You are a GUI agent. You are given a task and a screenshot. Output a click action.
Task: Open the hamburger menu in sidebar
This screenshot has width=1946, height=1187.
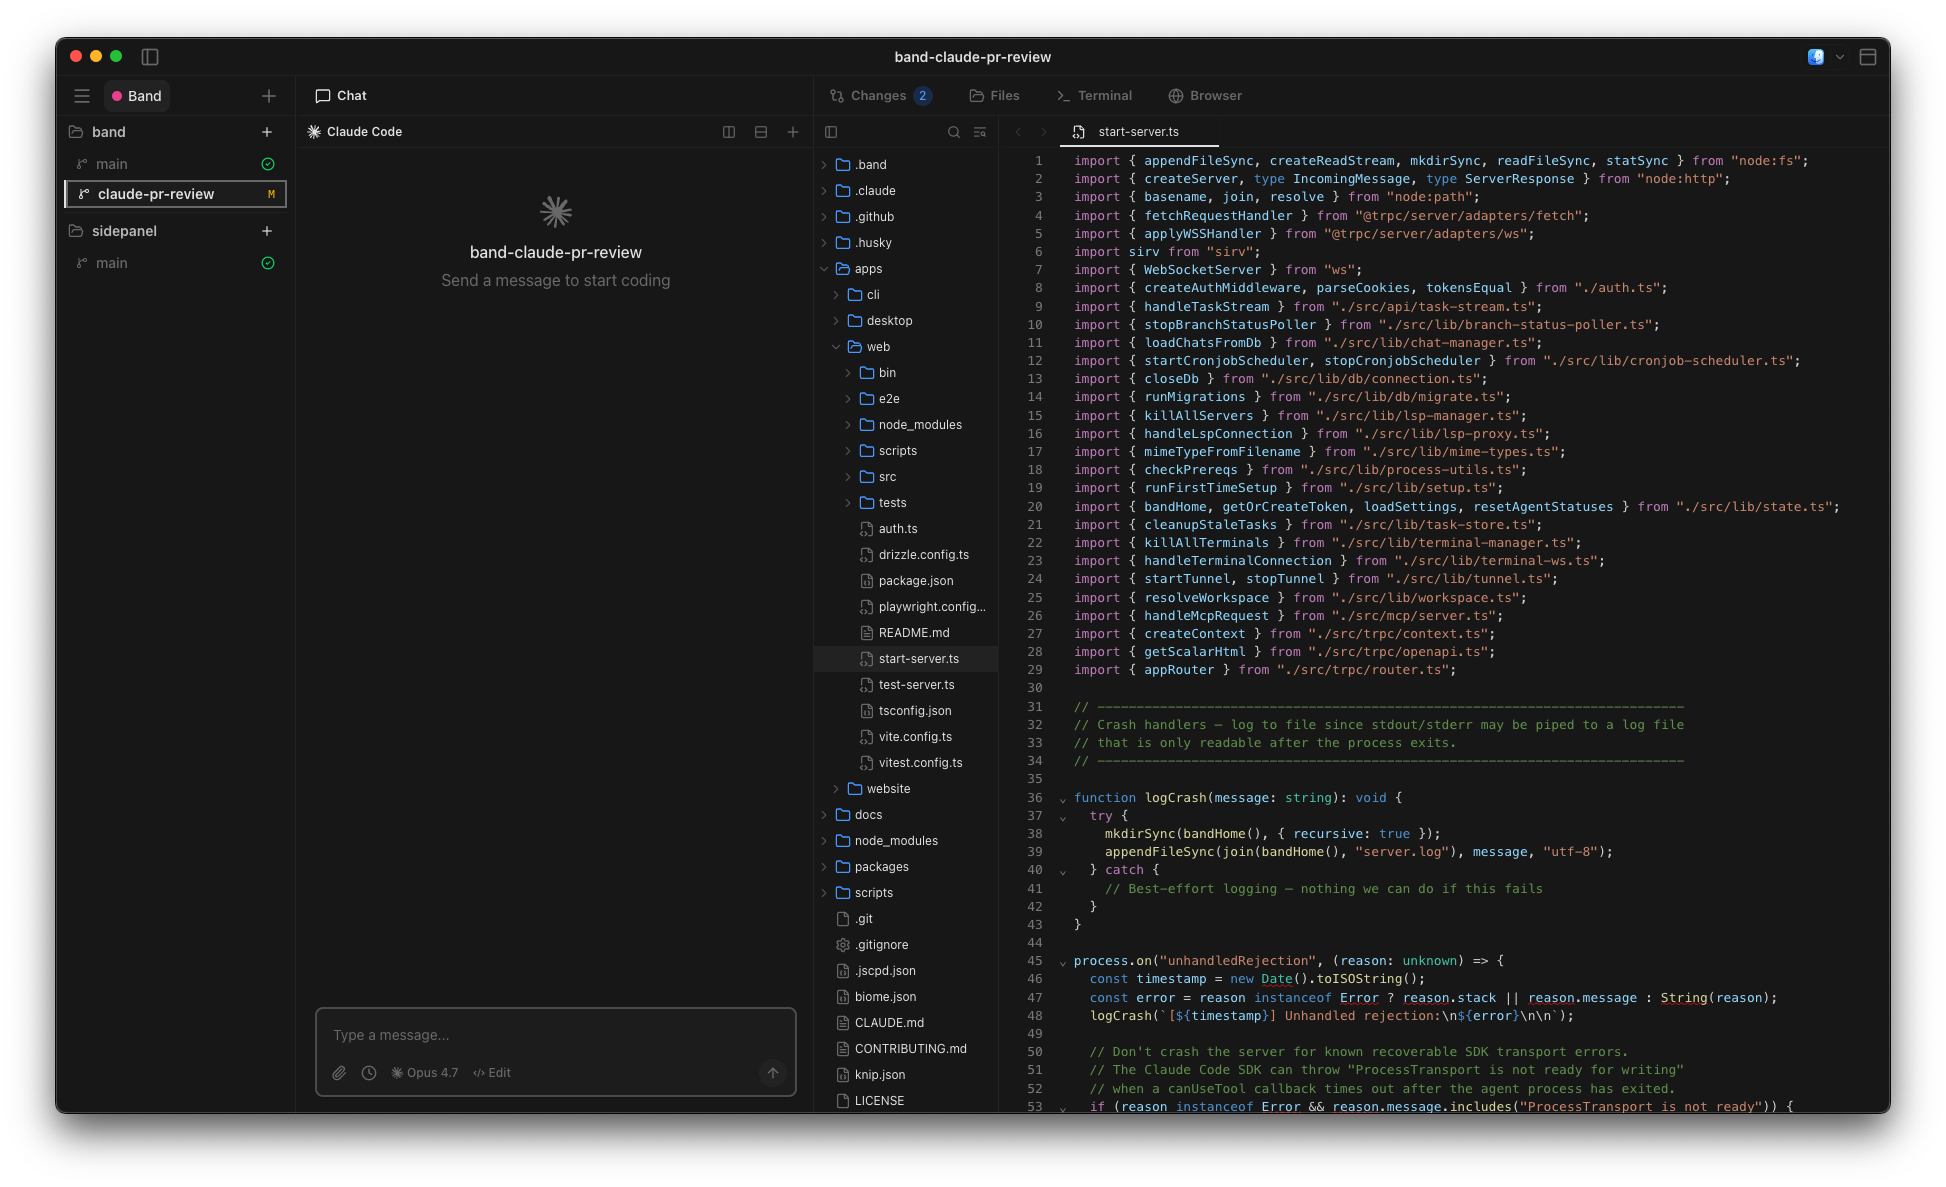pos(82,96)
